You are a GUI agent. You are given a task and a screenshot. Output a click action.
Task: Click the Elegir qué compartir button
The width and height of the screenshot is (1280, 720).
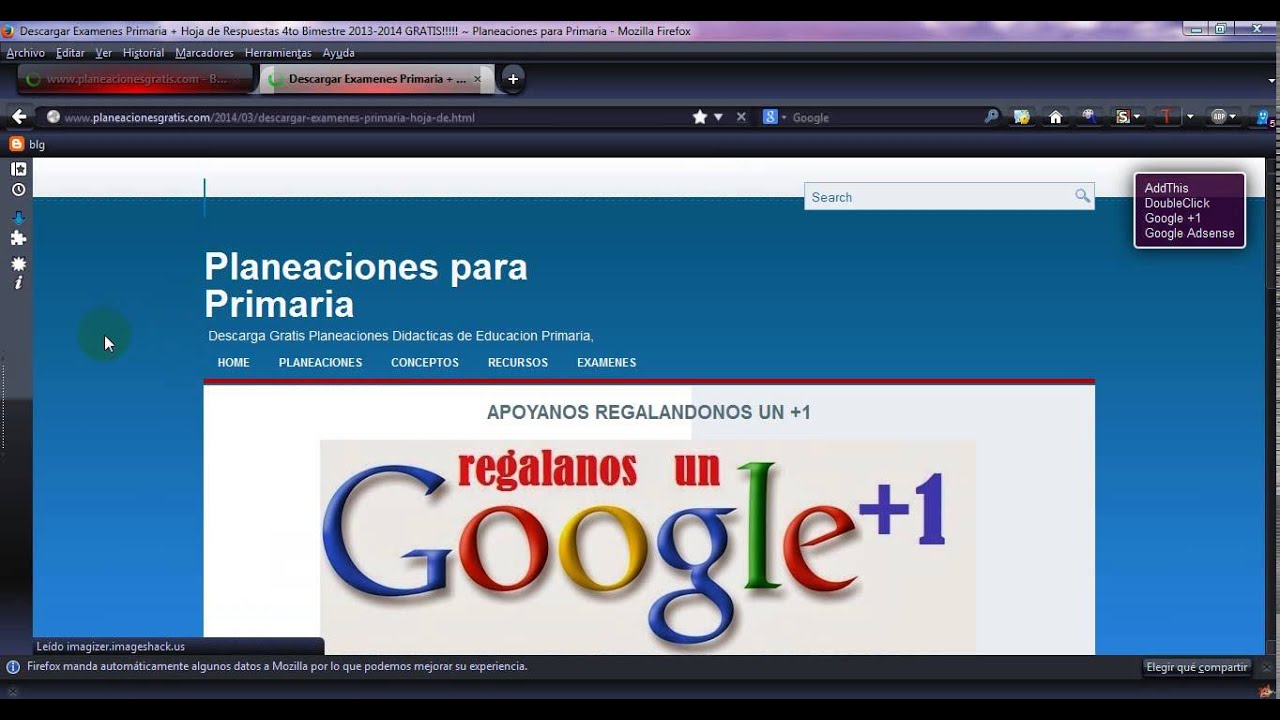pos(1196,667)
